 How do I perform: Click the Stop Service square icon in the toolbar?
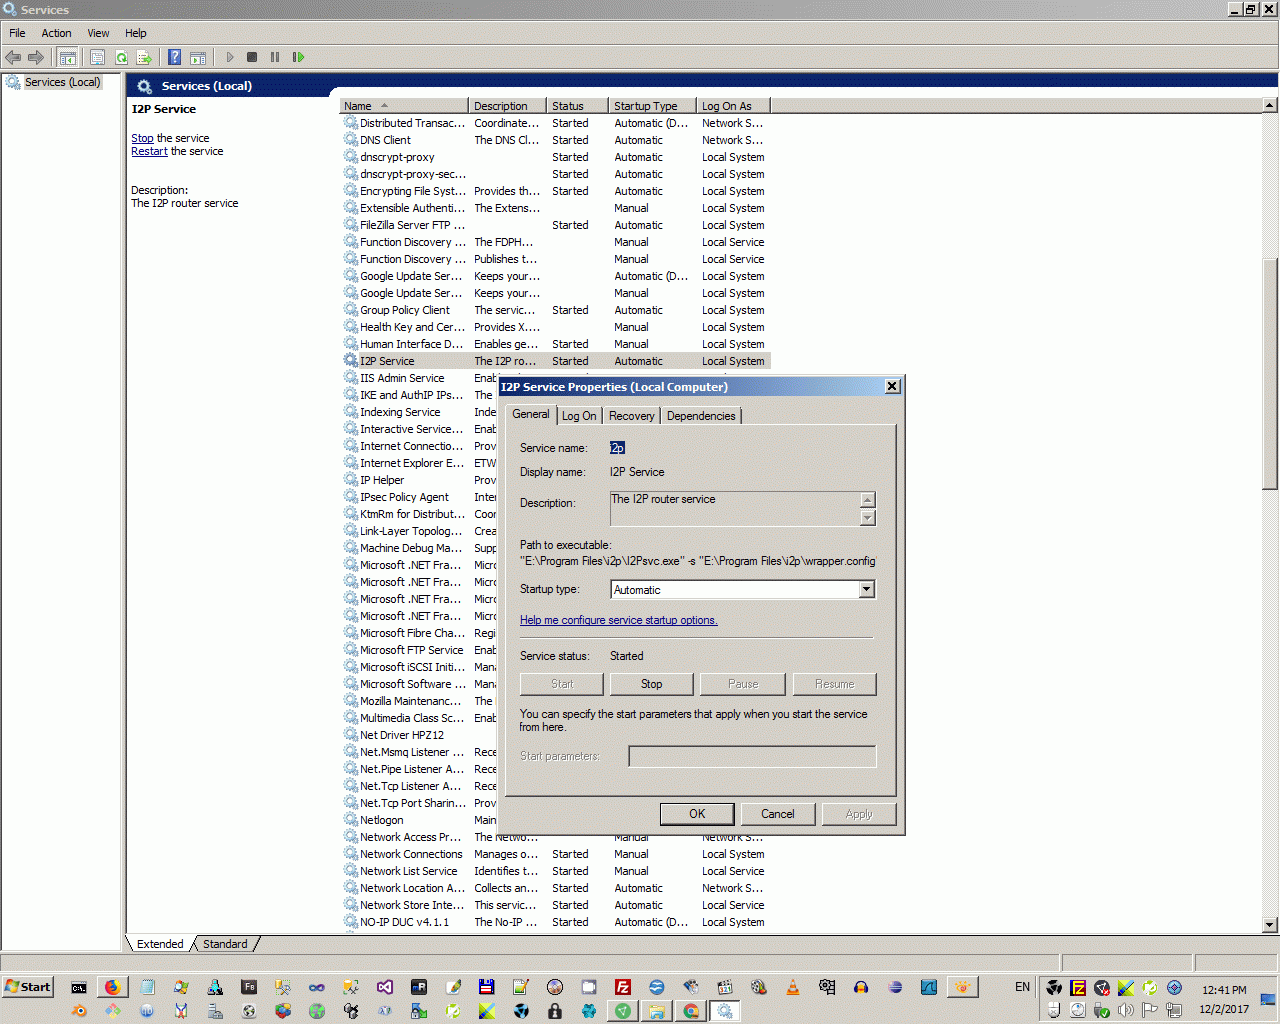point(252,58)
